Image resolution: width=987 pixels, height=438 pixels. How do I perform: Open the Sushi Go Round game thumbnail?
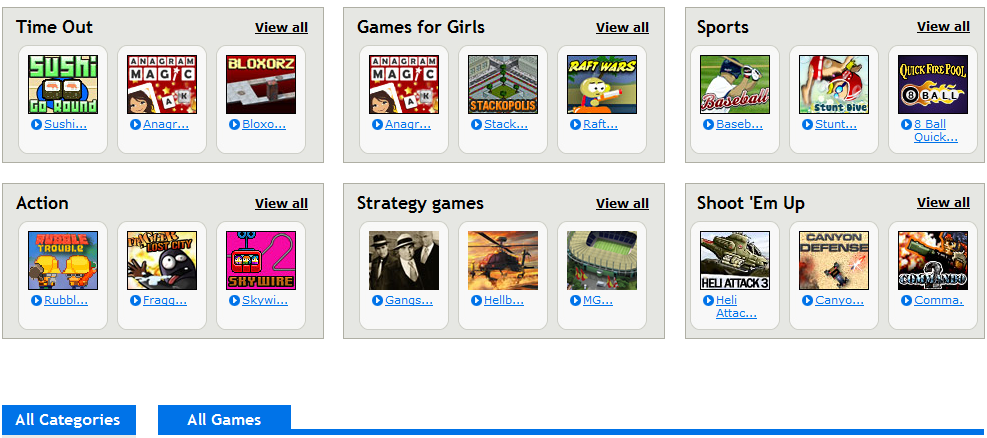(63, 84)
